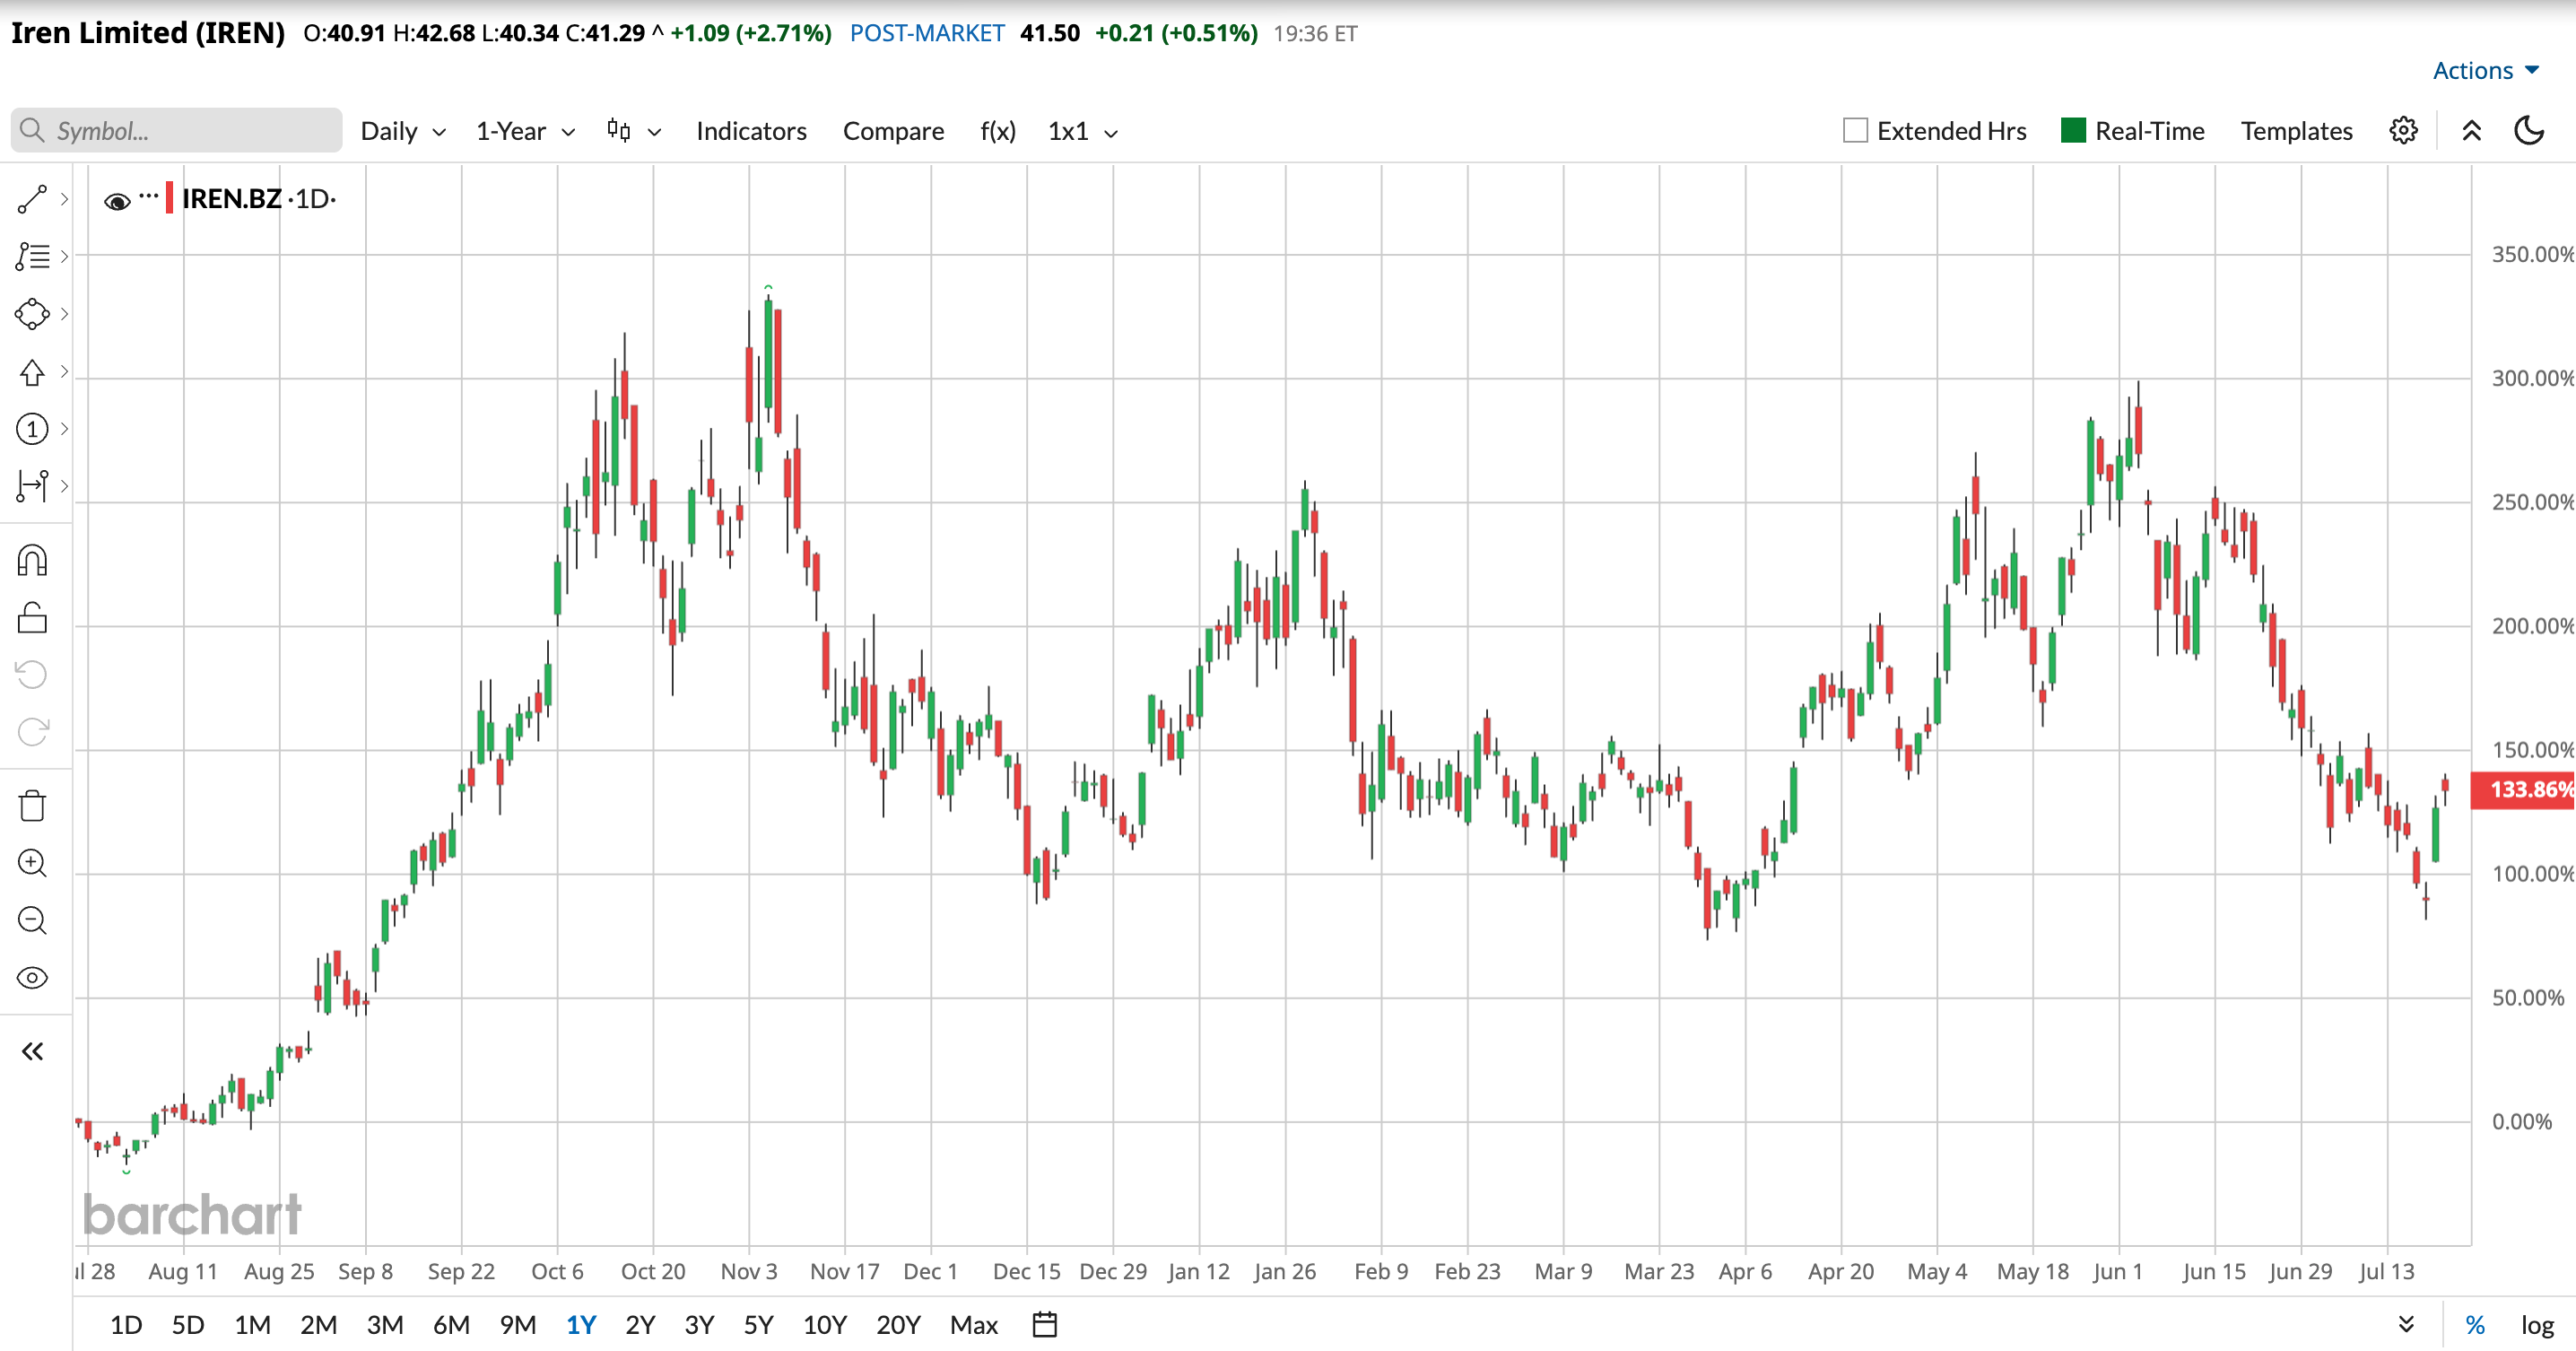Toggle the Real-Time green checkbox

[2074, 131]
